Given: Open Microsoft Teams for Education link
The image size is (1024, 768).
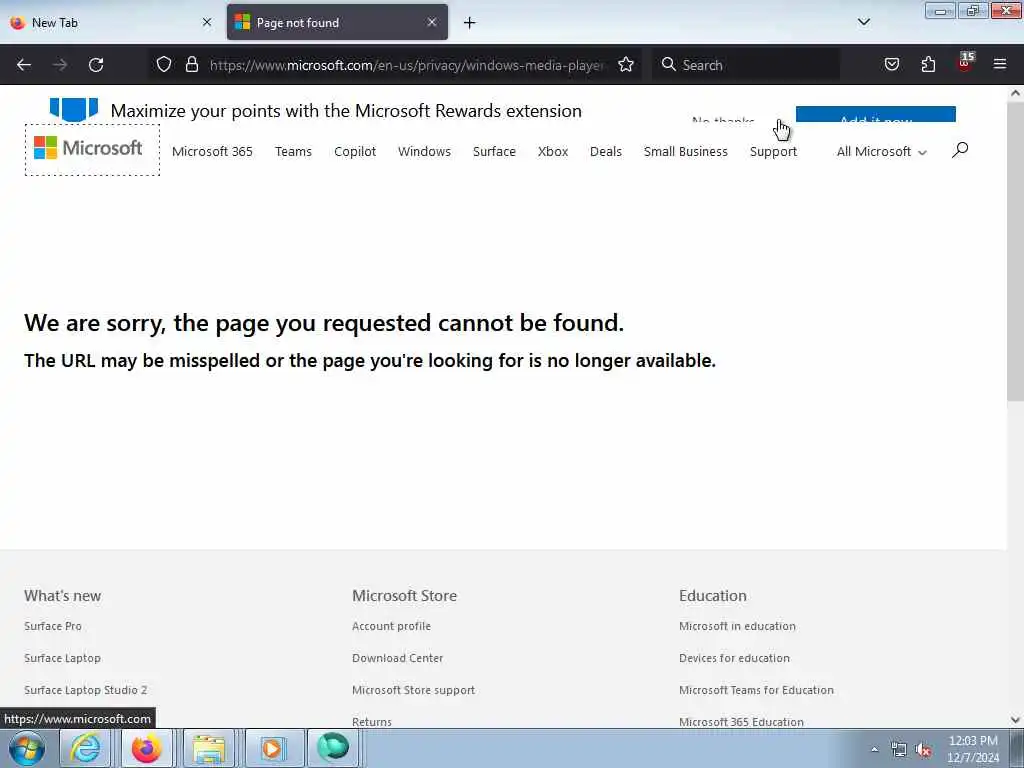Looking at the screenshot, I should point(756,690).
